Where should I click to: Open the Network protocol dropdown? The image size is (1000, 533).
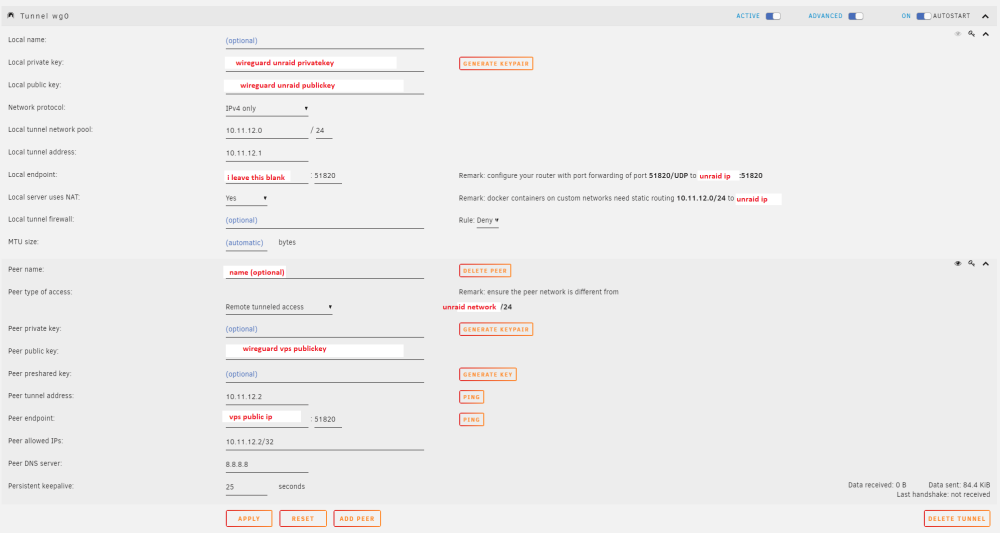(x=267, y=108)
